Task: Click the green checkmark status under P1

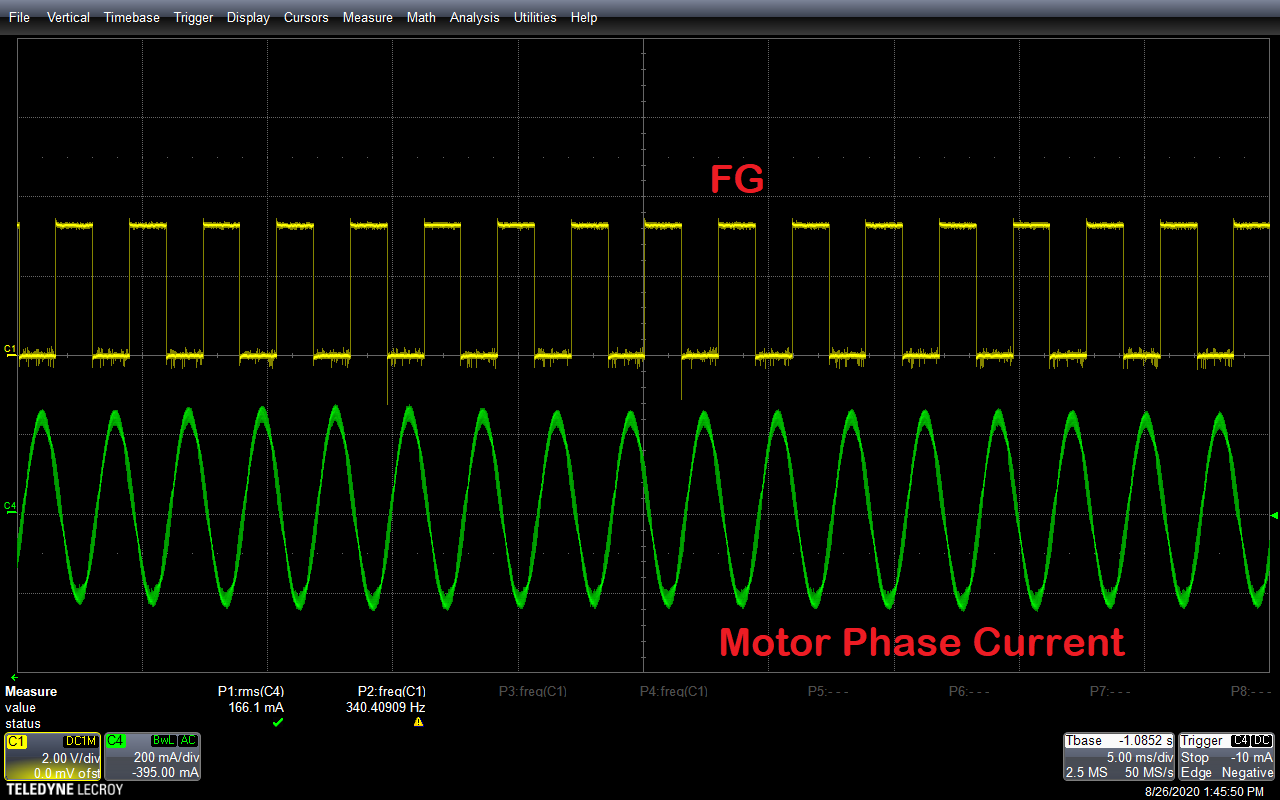Action: tap(278, 722)
